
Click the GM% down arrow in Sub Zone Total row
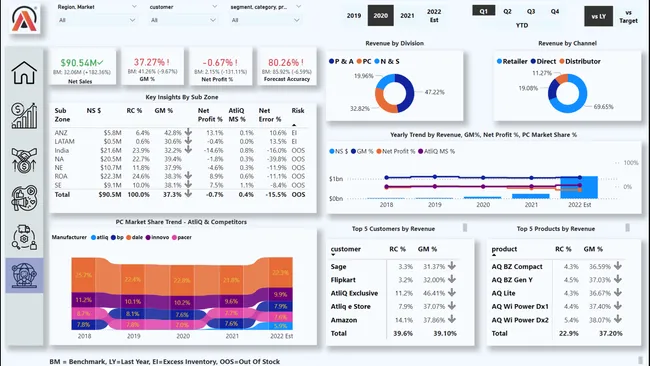pos(188,194)
